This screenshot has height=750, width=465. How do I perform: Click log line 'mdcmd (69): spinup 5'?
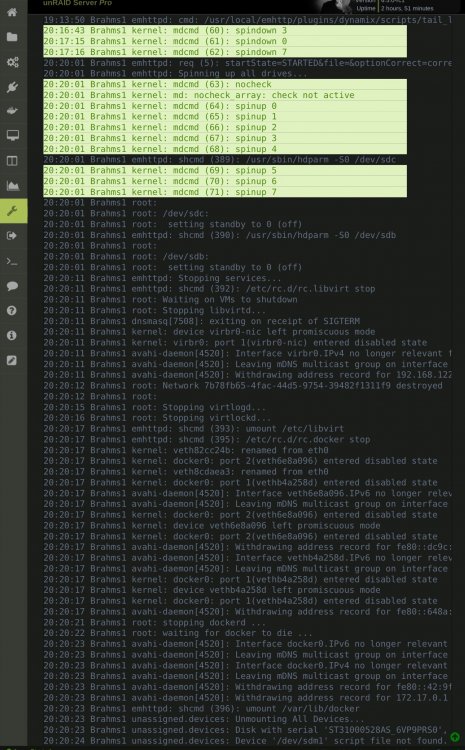(225, 170)
